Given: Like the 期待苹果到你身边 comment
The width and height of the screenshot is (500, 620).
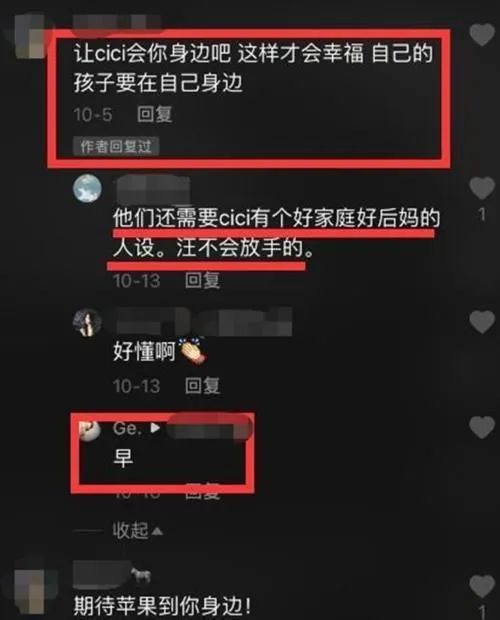Looking at the screenshot, I should [482, 586].
